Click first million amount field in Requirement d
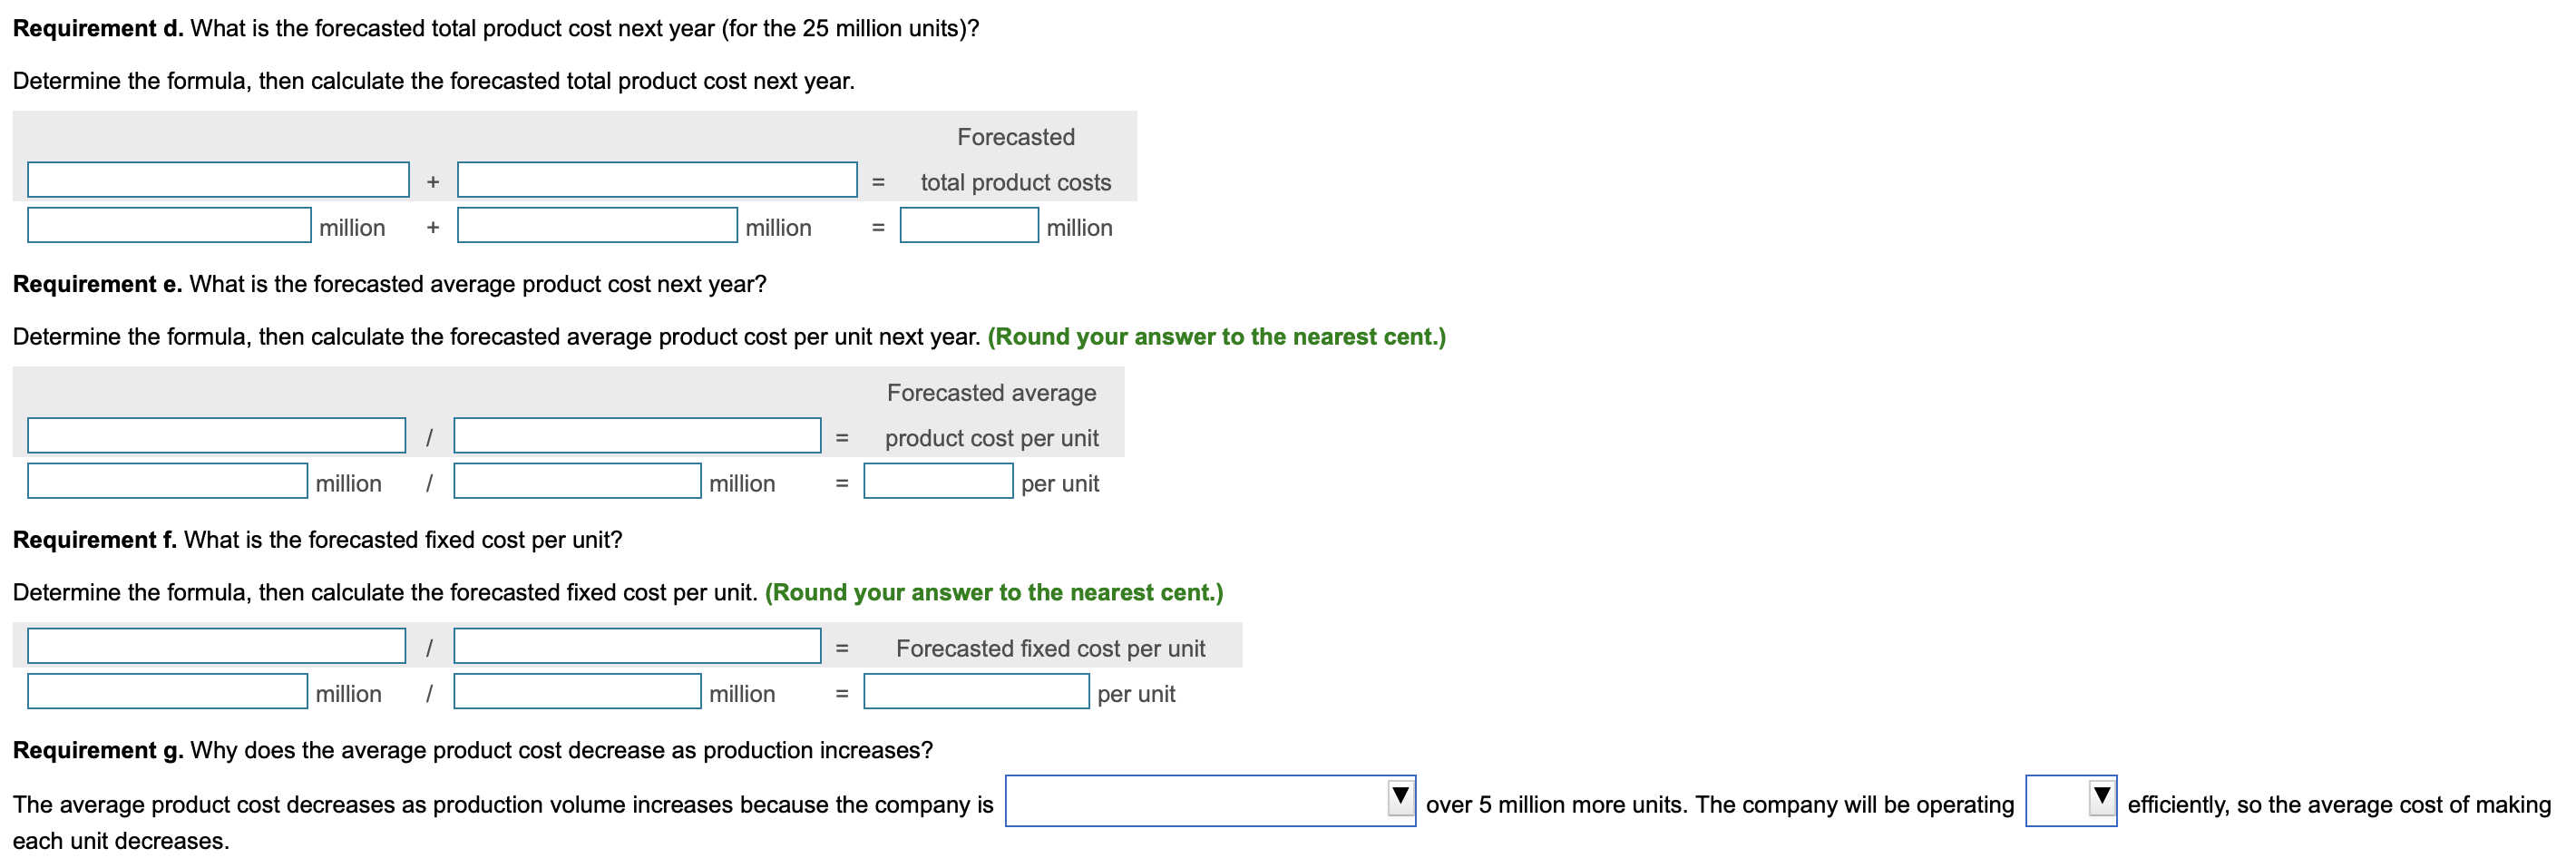This screenshot has width=2576, height=858. pyautogui.click(x=169, y=225)
